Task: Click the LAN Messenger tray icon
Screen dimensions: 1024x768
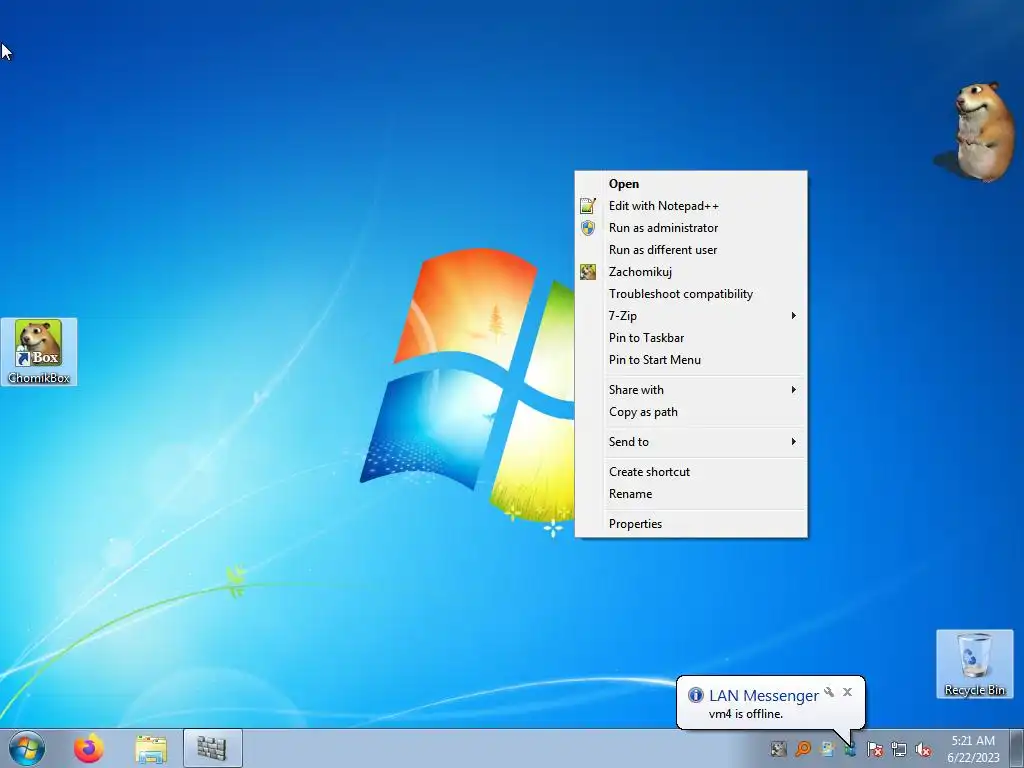Action: coord(850,749)
